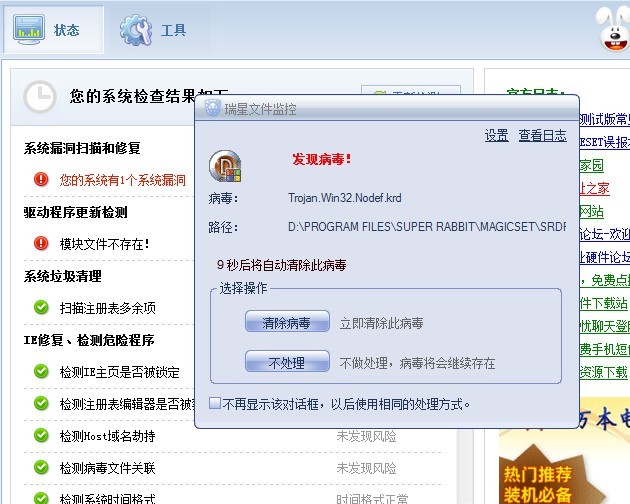Open 设置 link in Rising dialog
This screenshot has height=504, width=630.
[497, 135]
